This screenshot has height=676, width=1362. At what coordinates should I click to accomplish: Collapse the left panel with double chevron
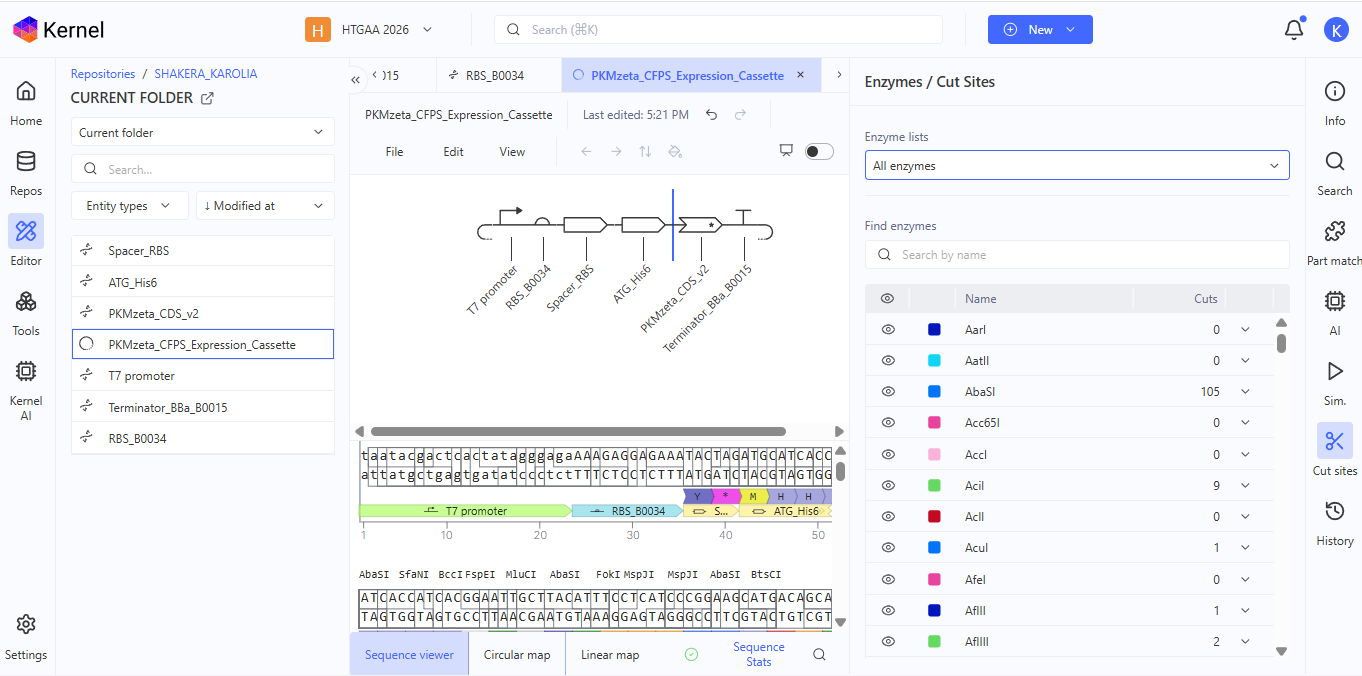pyautogui.click(x=356, y=79)
